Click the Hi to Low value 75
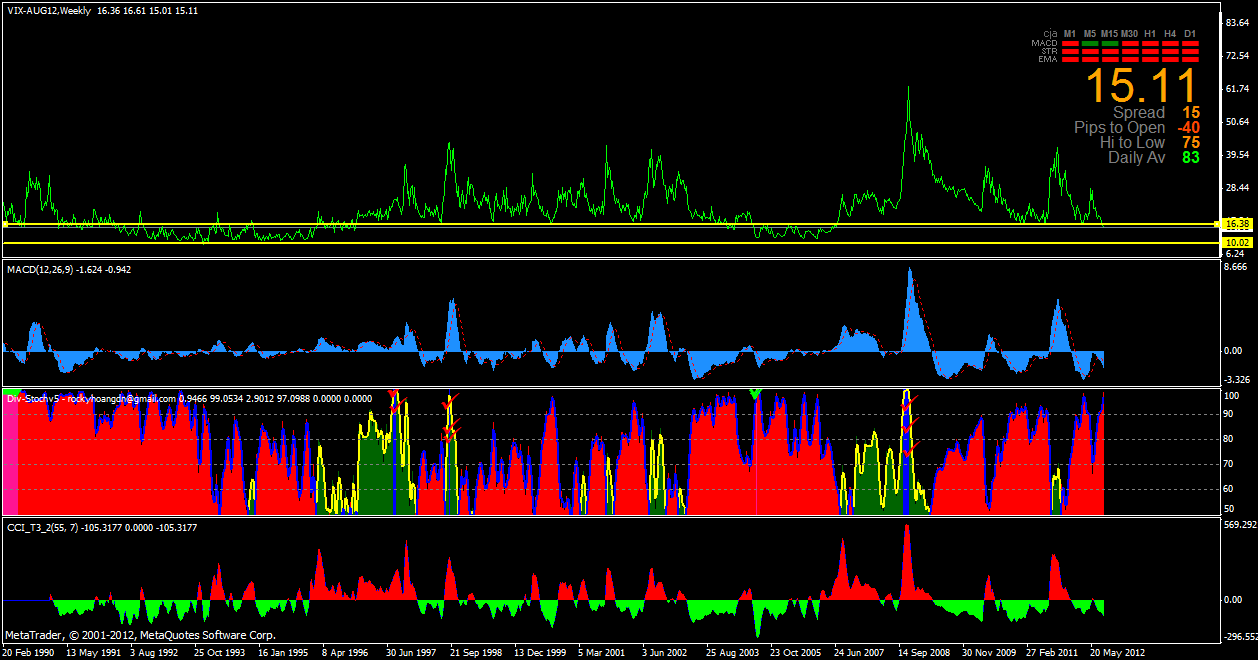 (x=1190, y=143)
